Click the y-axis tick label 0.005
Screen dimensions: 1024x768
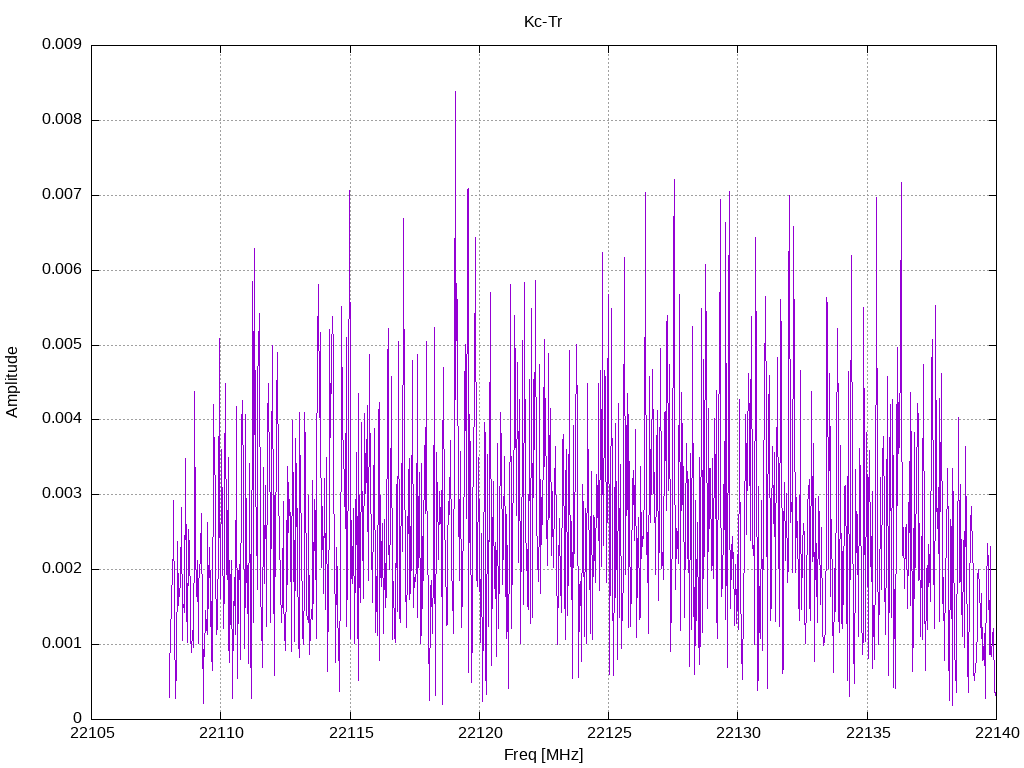[x=62, y=345]
